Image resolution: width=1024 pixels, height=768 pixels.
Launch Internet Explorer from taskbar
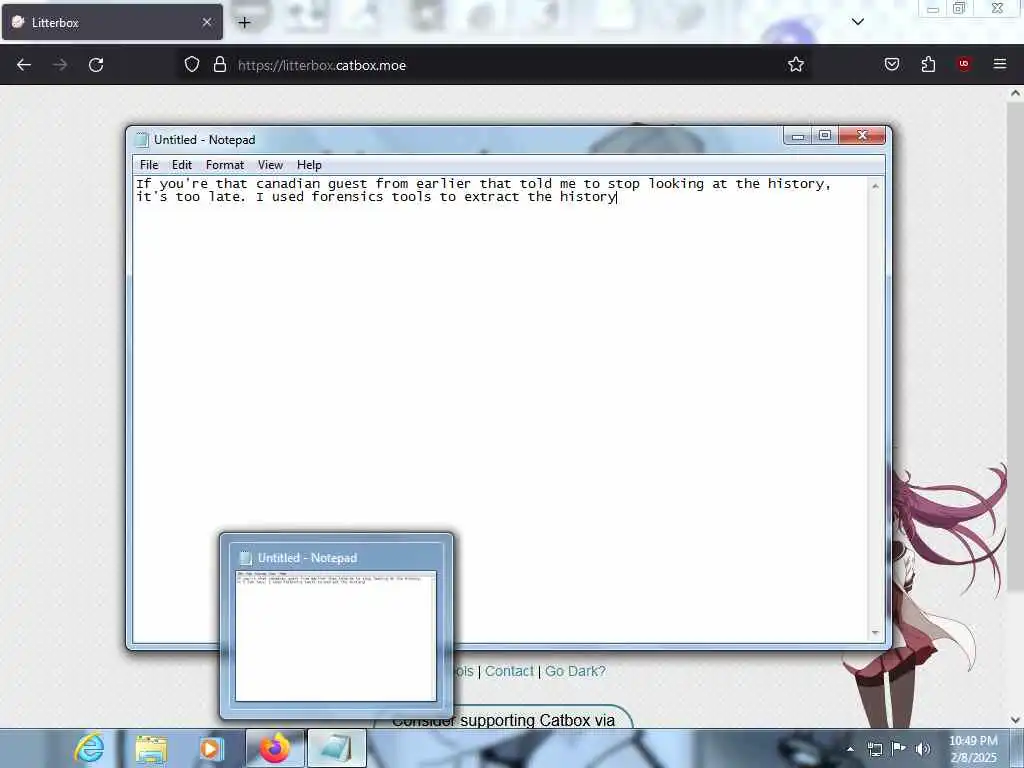89,748
